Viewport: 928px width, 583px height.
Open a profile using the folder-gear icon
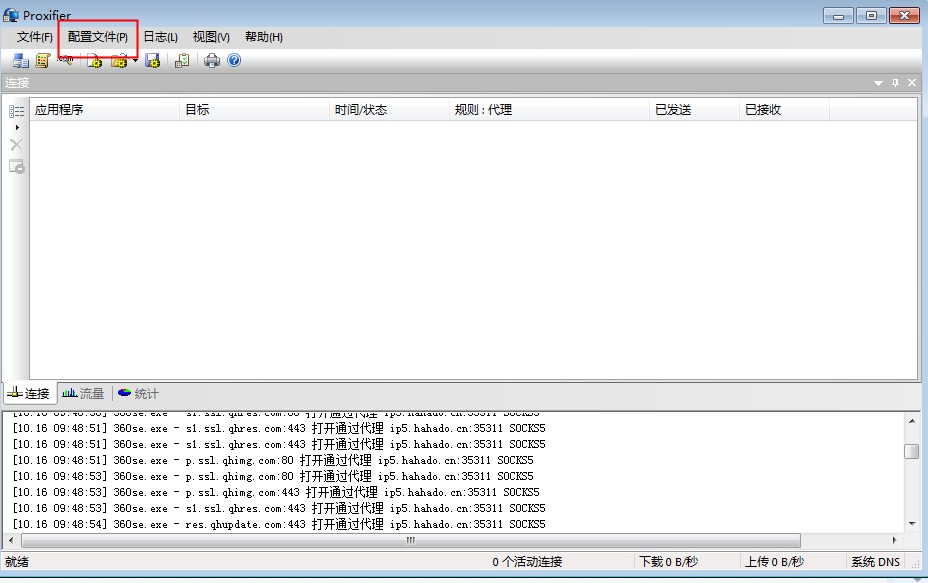coord(119,60)
